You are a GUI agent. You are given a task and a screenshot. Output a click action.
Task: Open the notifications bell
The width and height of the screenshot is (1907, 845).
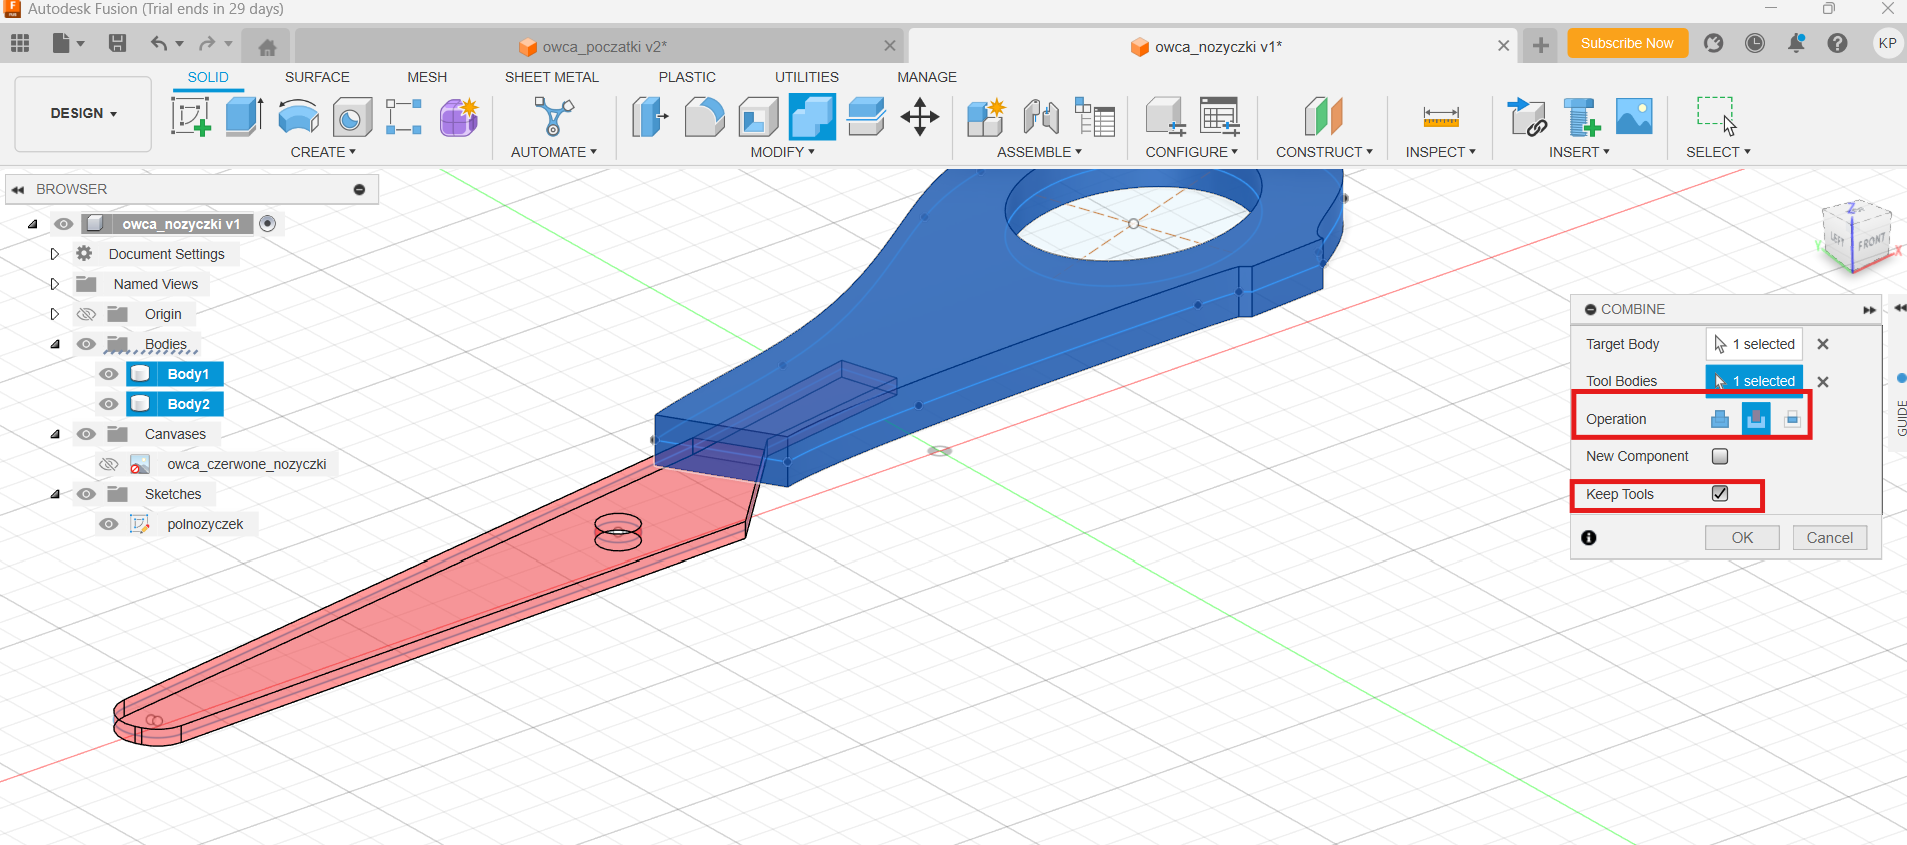(x=1796, y=43)
